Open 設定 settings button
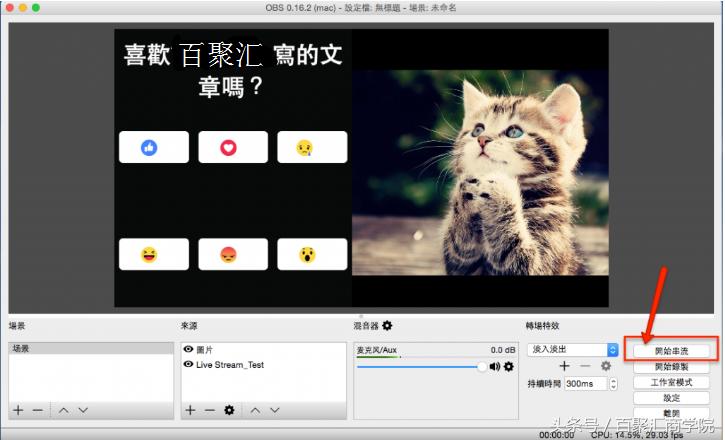725x440 pixels. pos(671,398)
